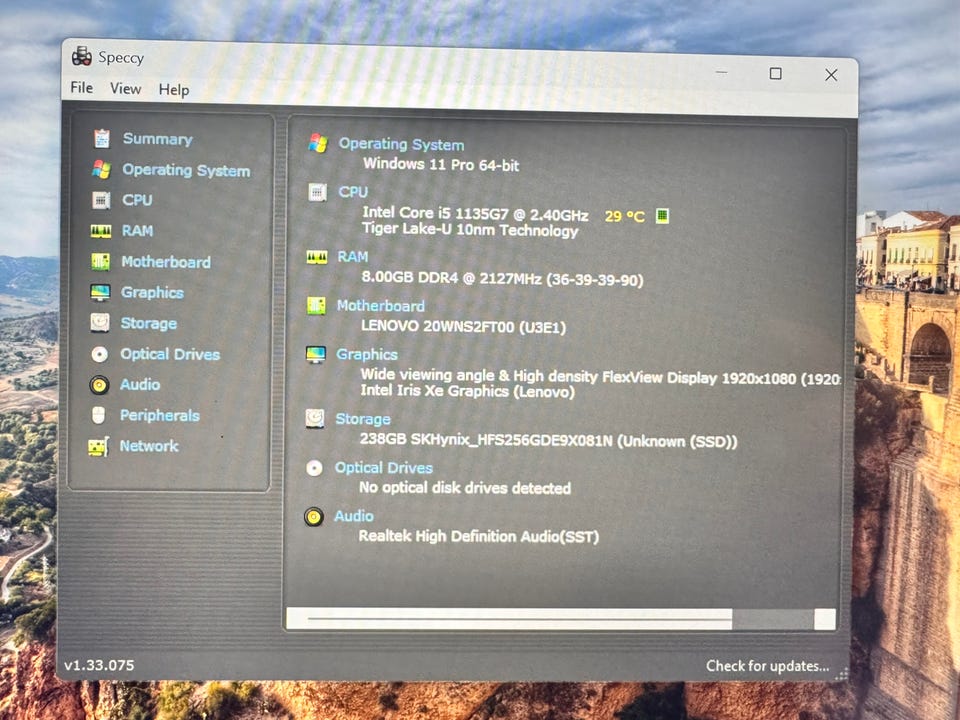Viewport: 960px width, 720px height.
Task: Click the v1.33.075 version label
Action: [x=99, y=665]
